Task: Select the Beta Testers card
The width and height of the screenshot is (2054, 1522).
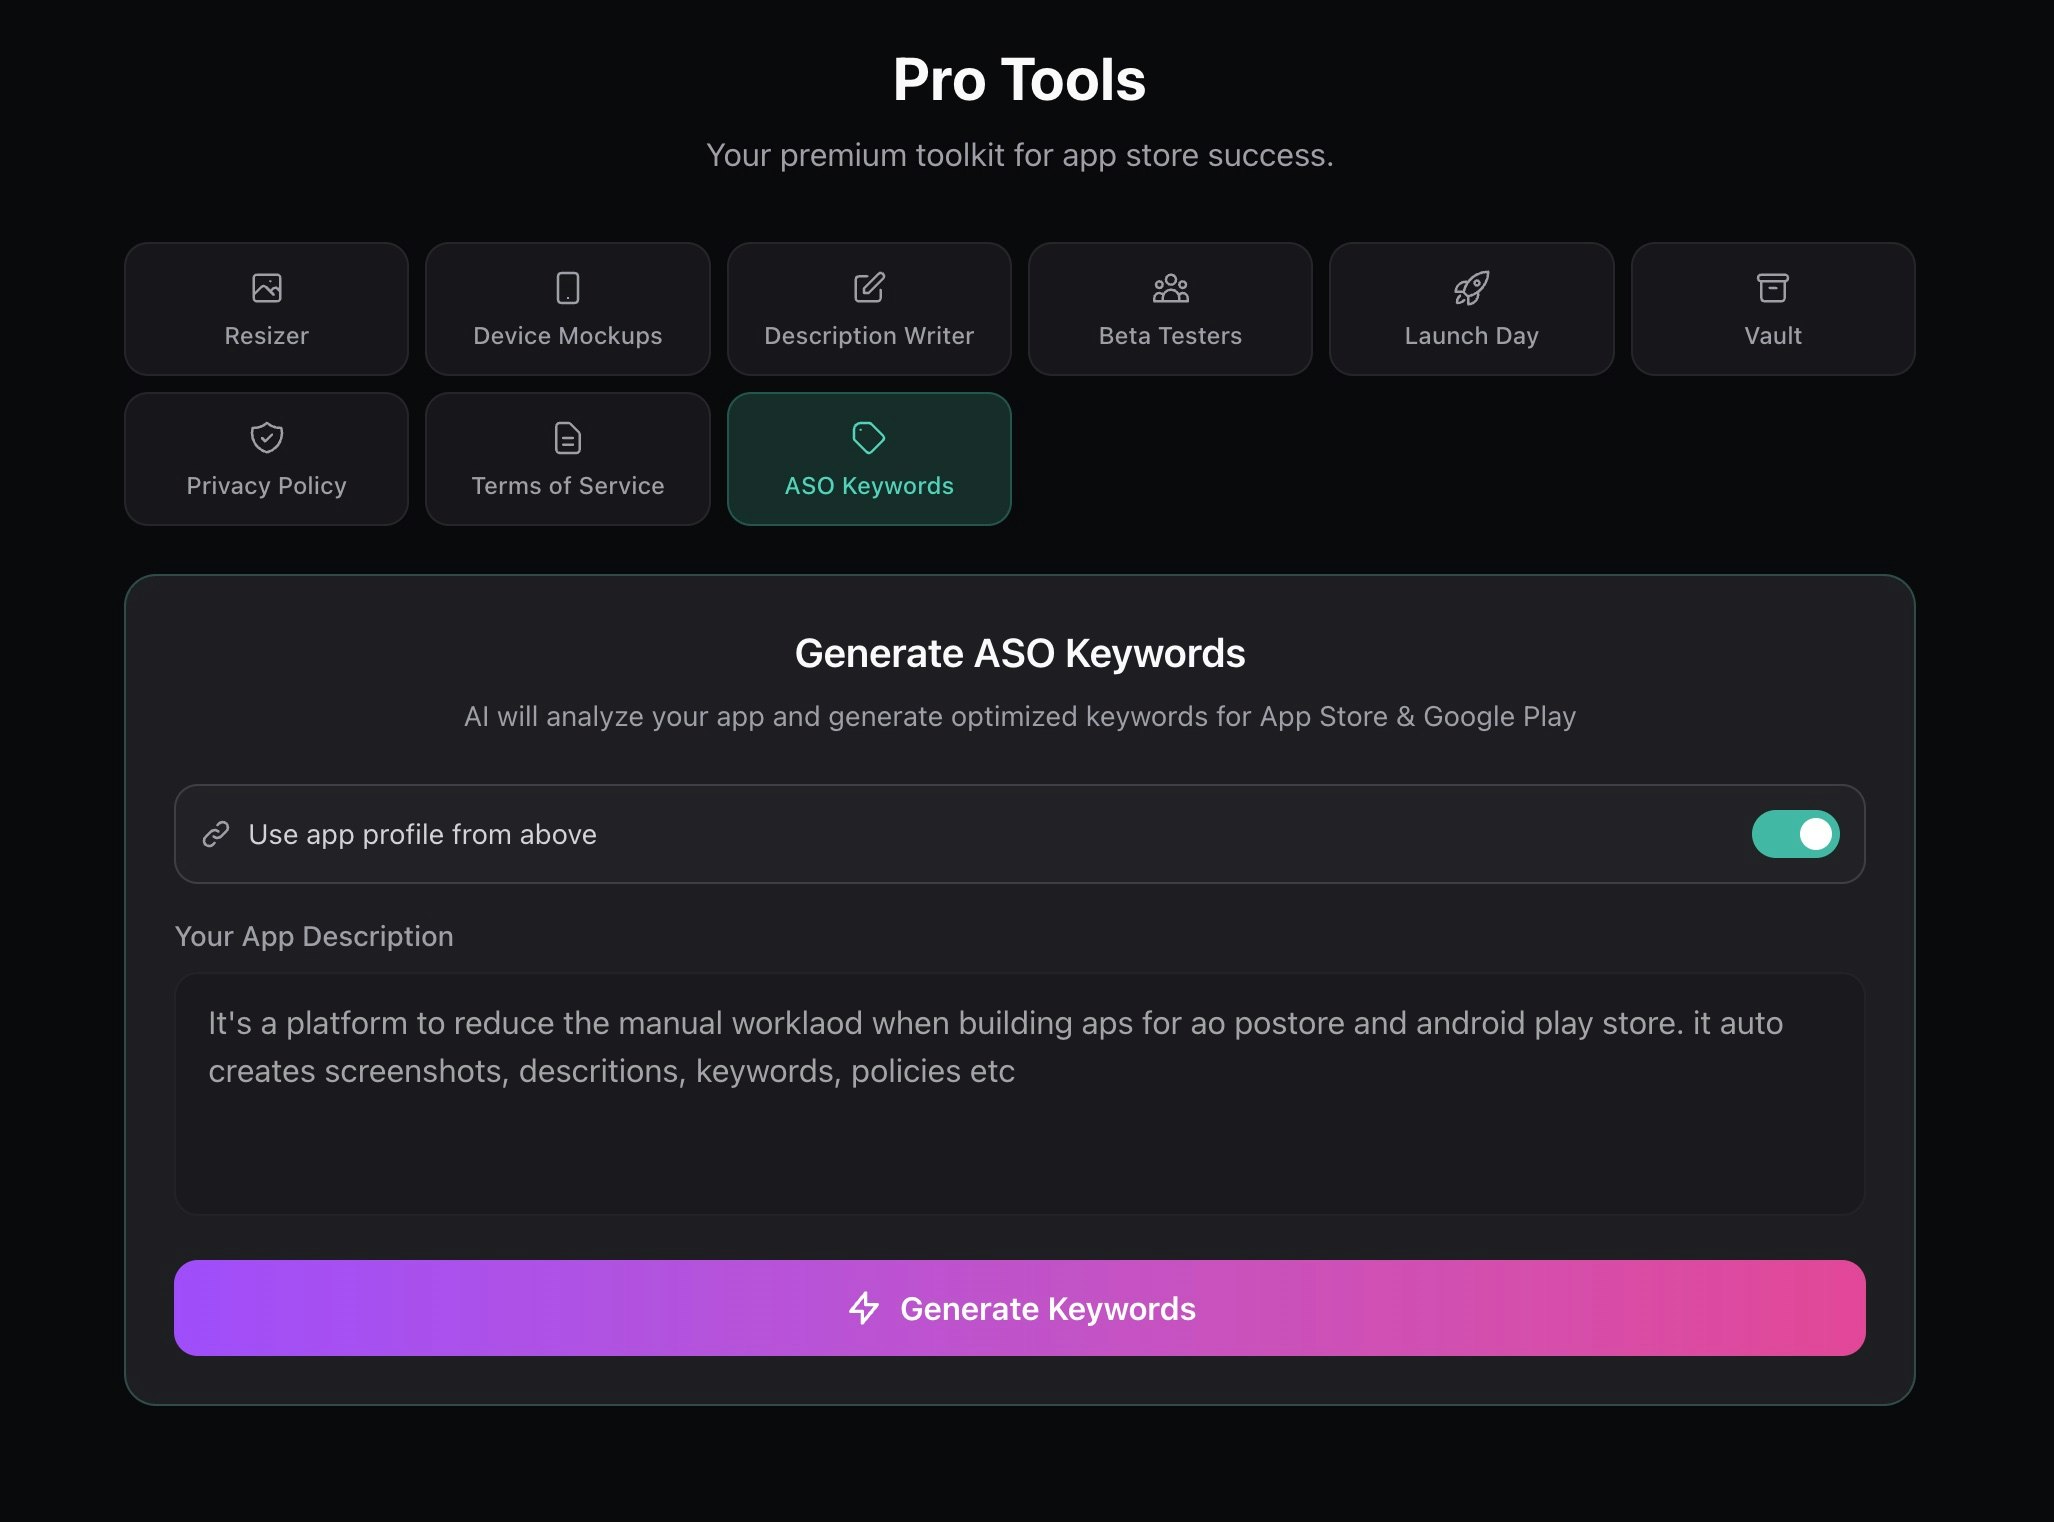Action: tap(1169, 308)
